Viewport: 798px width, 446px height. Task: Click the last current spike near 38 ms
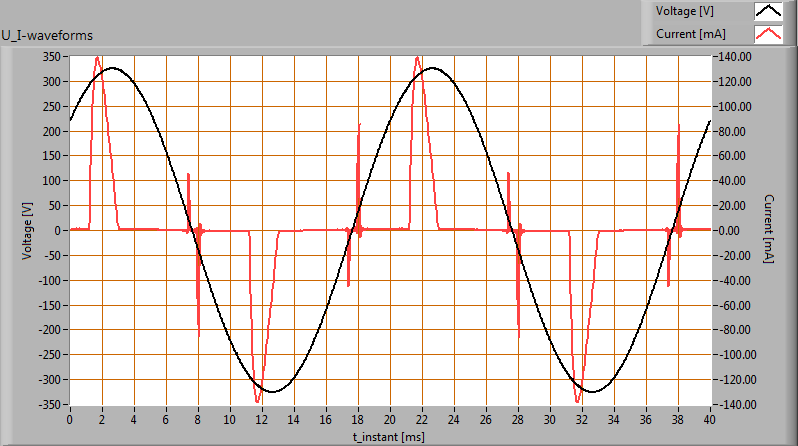[x=678, y=125]
